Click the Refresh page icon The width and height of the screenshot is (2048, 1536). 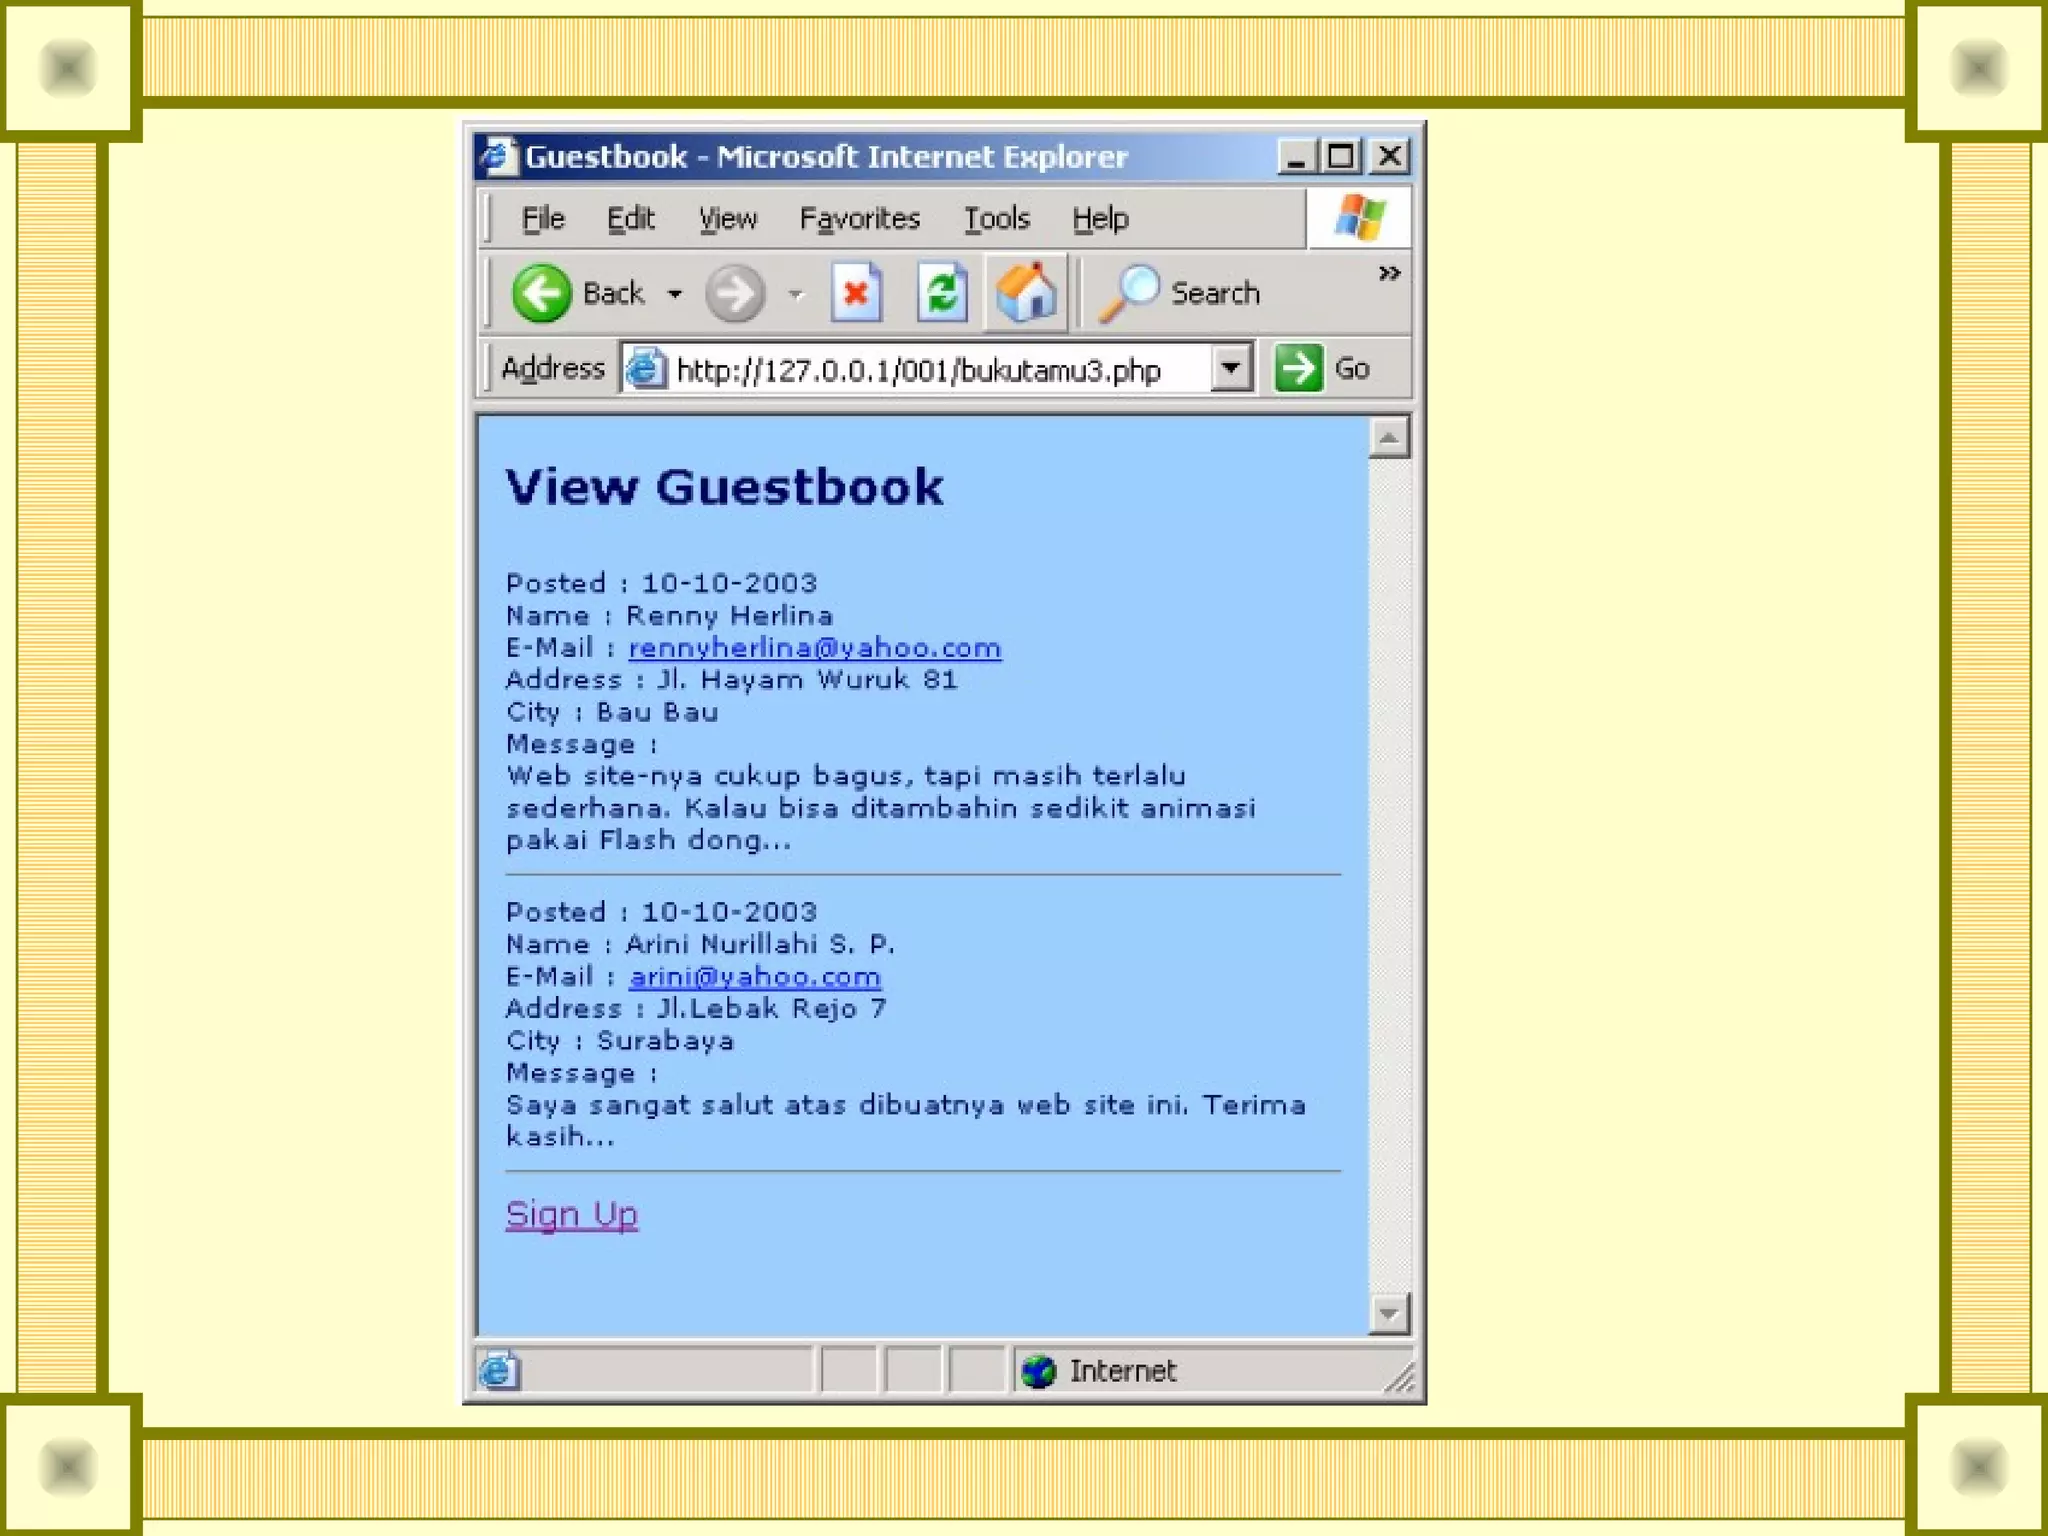pyautogui.click(x=942, y=293)
